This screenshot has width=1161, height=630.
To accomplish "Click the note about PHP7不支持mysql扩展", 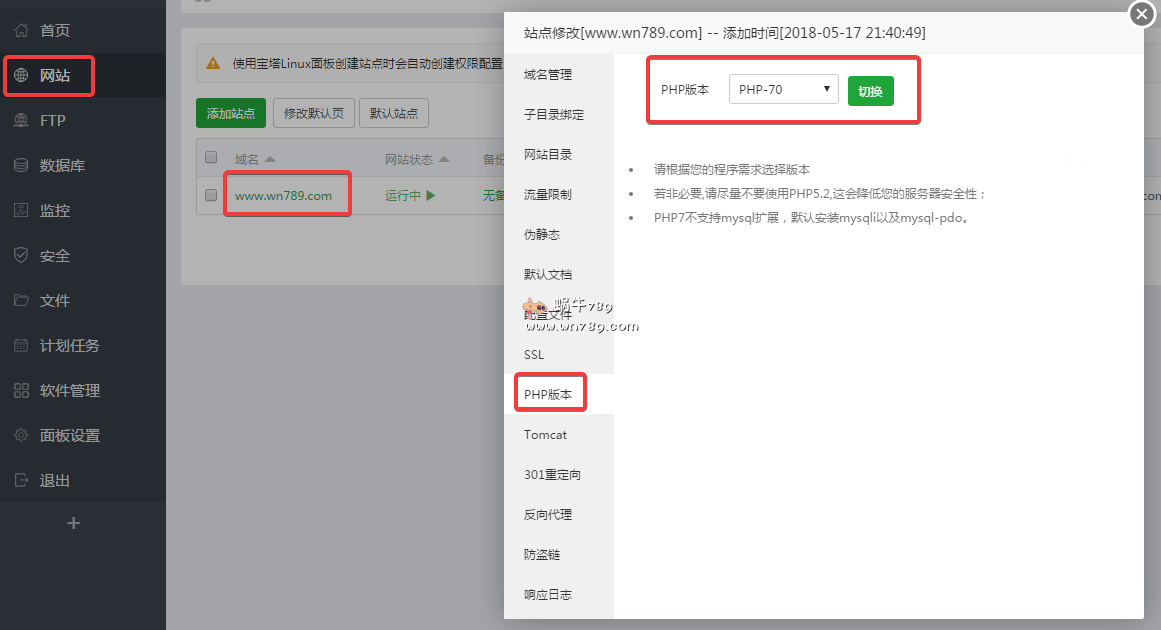I will click(x=812, y=218).
